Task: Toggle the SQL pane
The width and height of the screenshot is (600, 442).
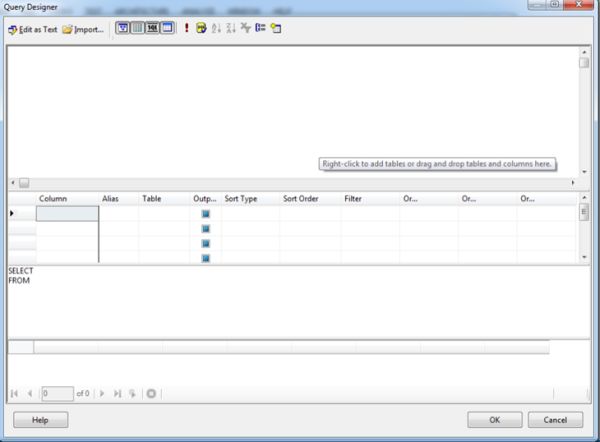Action: tap(152, 28)
